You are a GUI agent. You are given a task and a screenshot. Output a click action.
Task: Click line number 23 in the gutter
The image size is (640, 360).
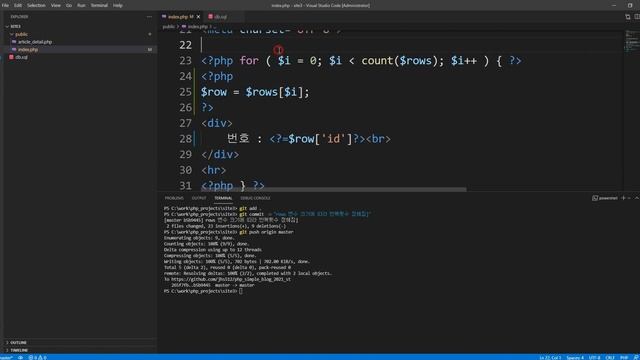(185, 61)
